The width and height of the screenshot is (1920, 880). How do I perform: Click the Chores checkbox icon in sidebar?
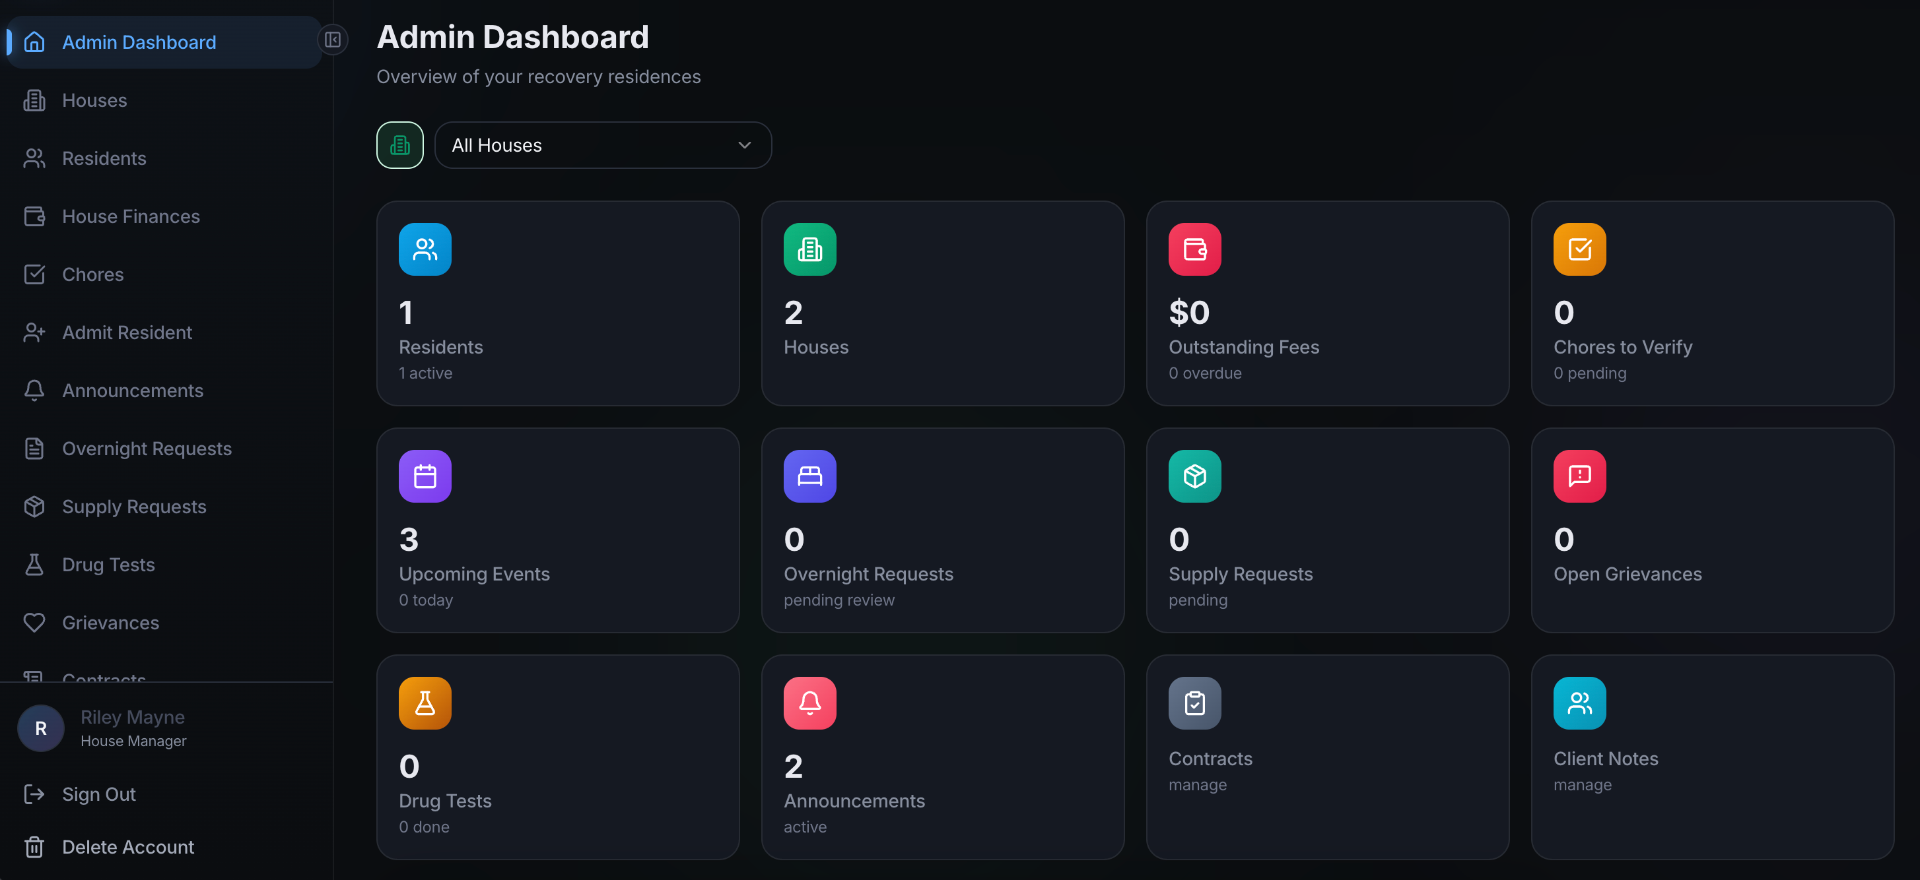point(34,274)
